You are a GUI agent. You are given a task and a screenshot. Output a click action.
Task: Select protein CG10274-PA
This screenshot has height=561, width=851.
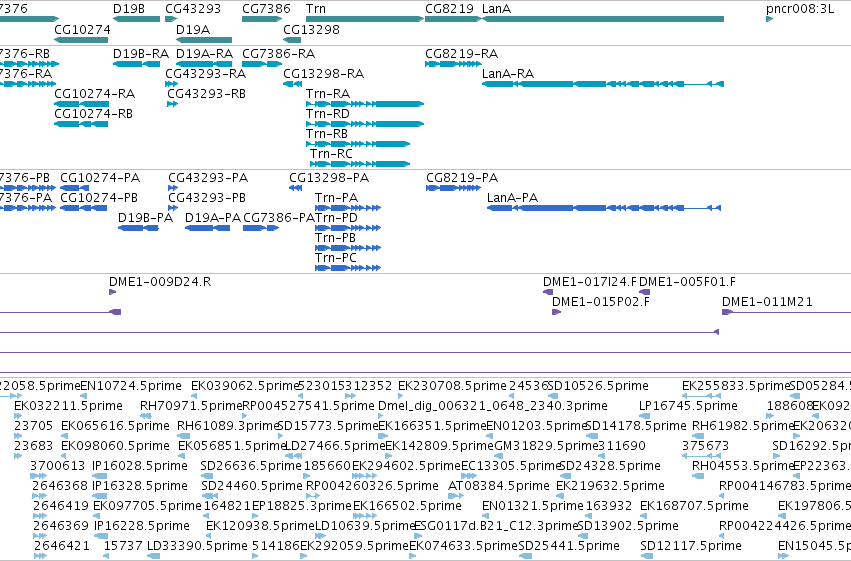coord(100,178)
